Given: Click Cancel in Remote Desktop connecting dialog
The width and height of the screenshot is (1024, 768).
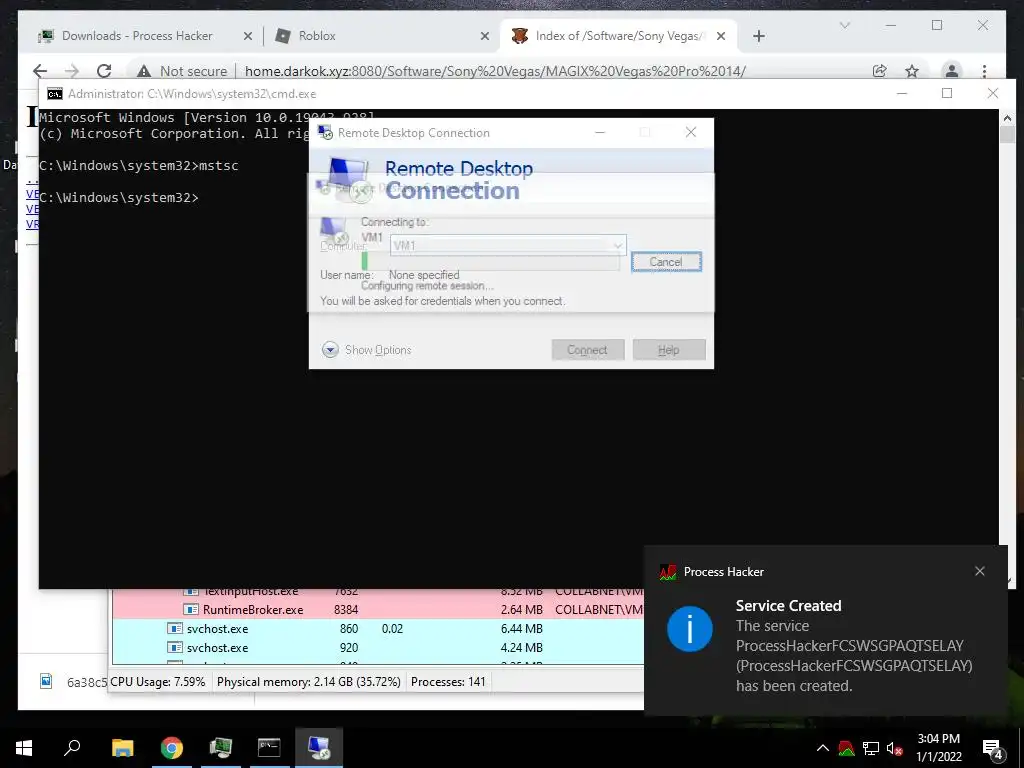Looking at the screenshot, I should [666, 262].
